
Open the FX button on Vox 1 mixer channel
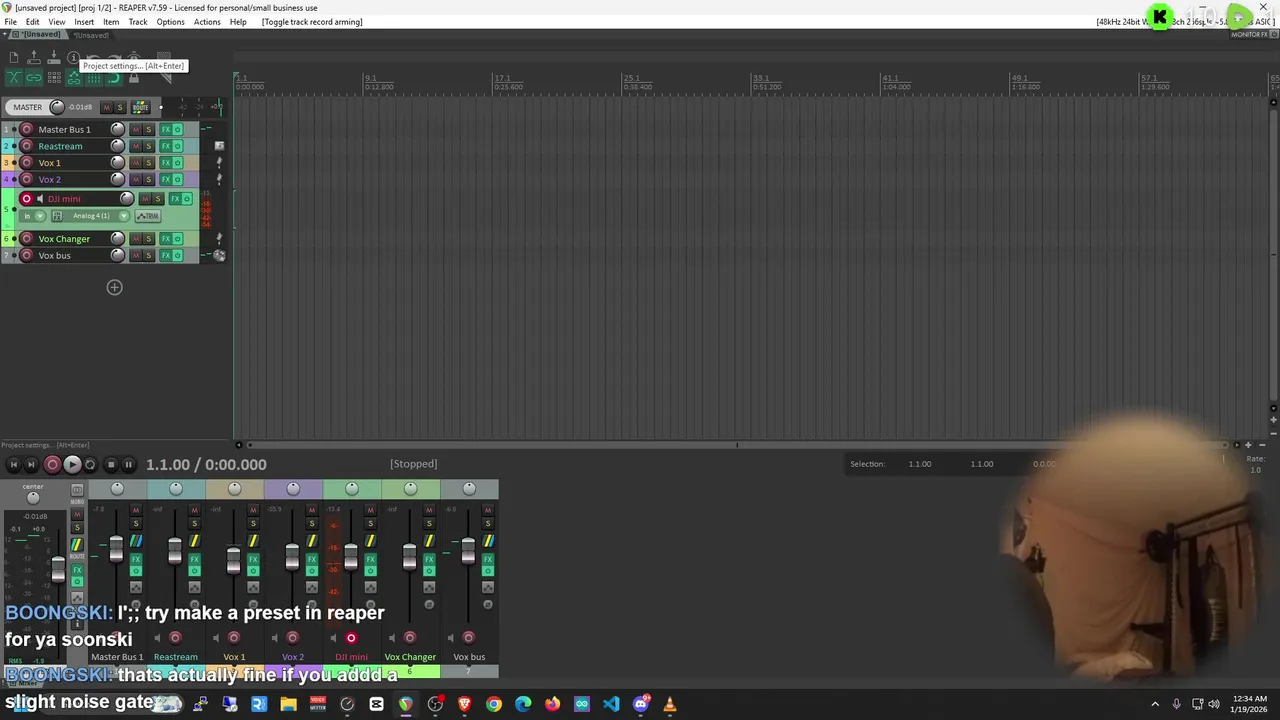[253, 559]
